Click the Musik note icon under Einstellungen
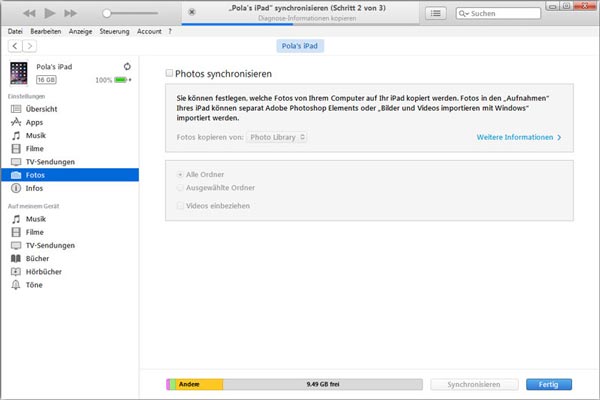The image size is (600, 400). click(x=16, y=136)
